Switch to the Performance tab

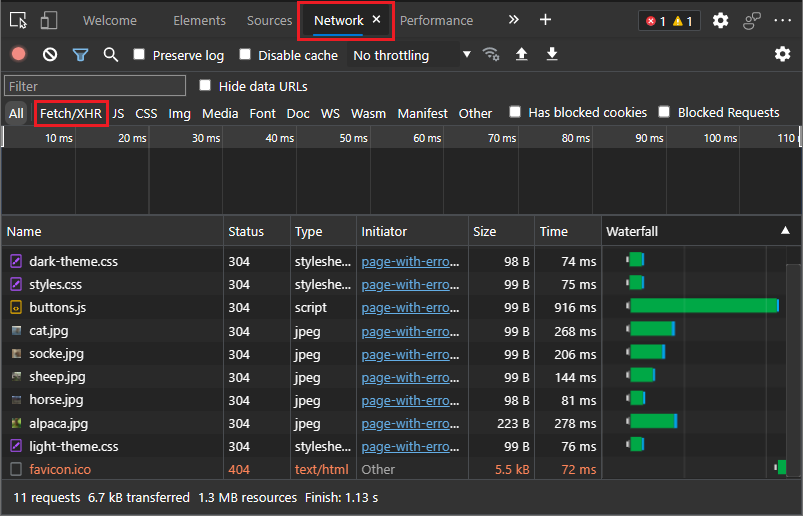[436, 20]
